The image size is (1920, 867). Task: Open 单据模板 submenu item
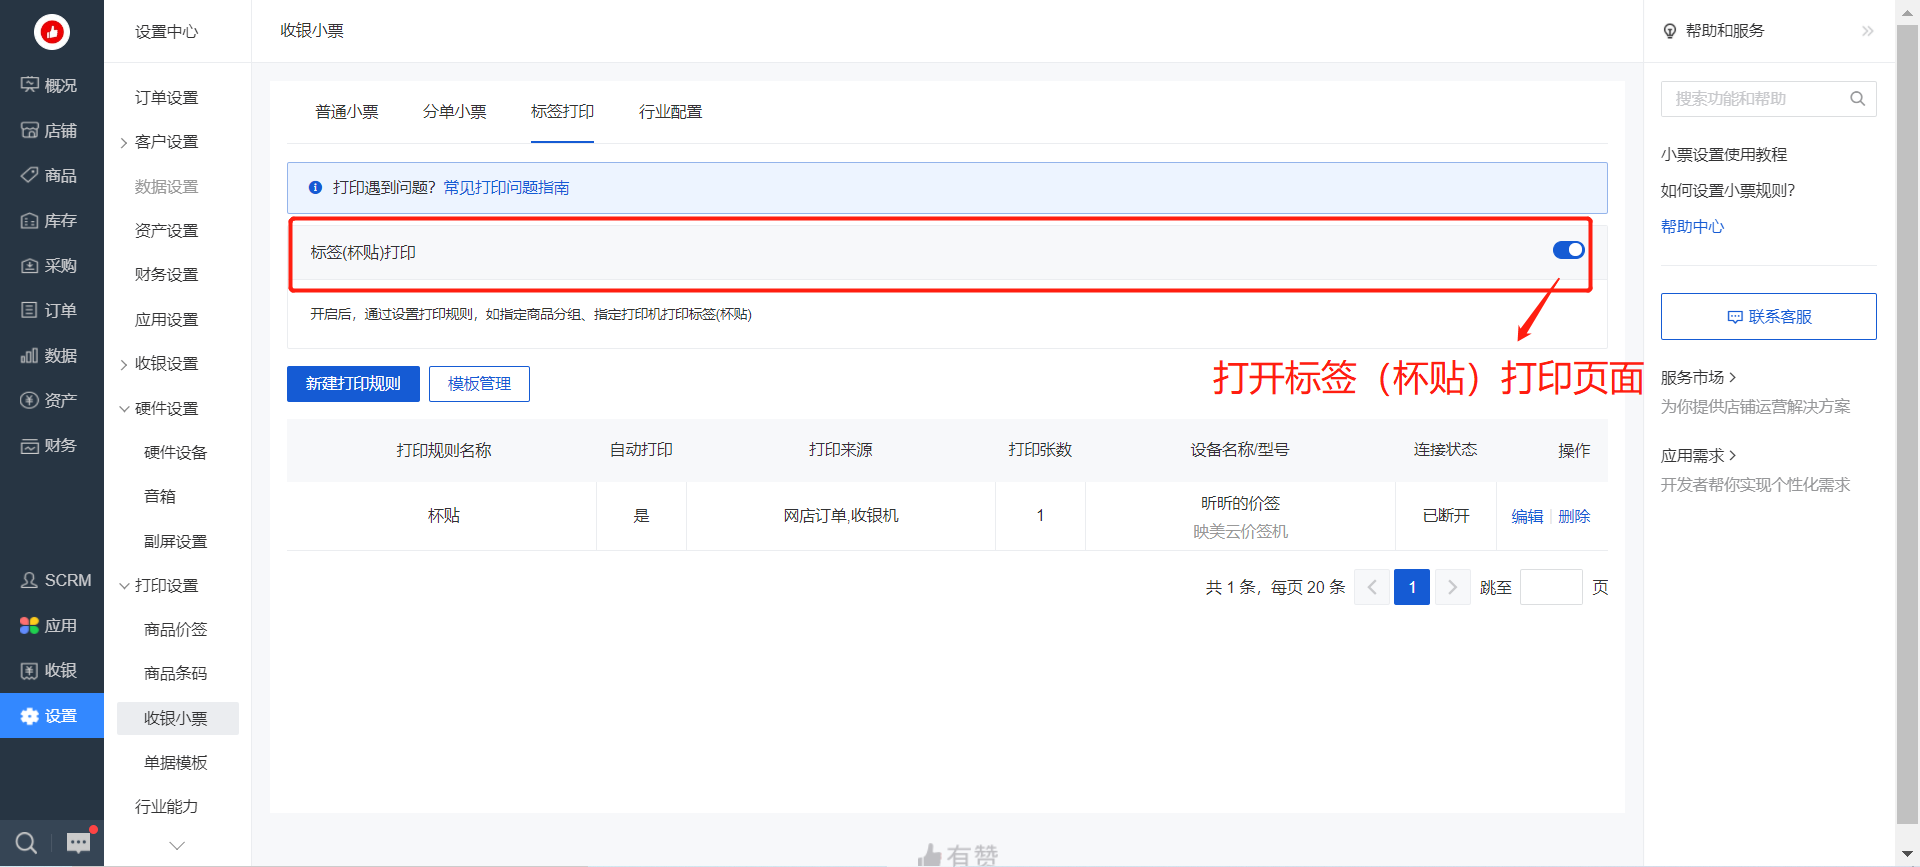[176, 762]
